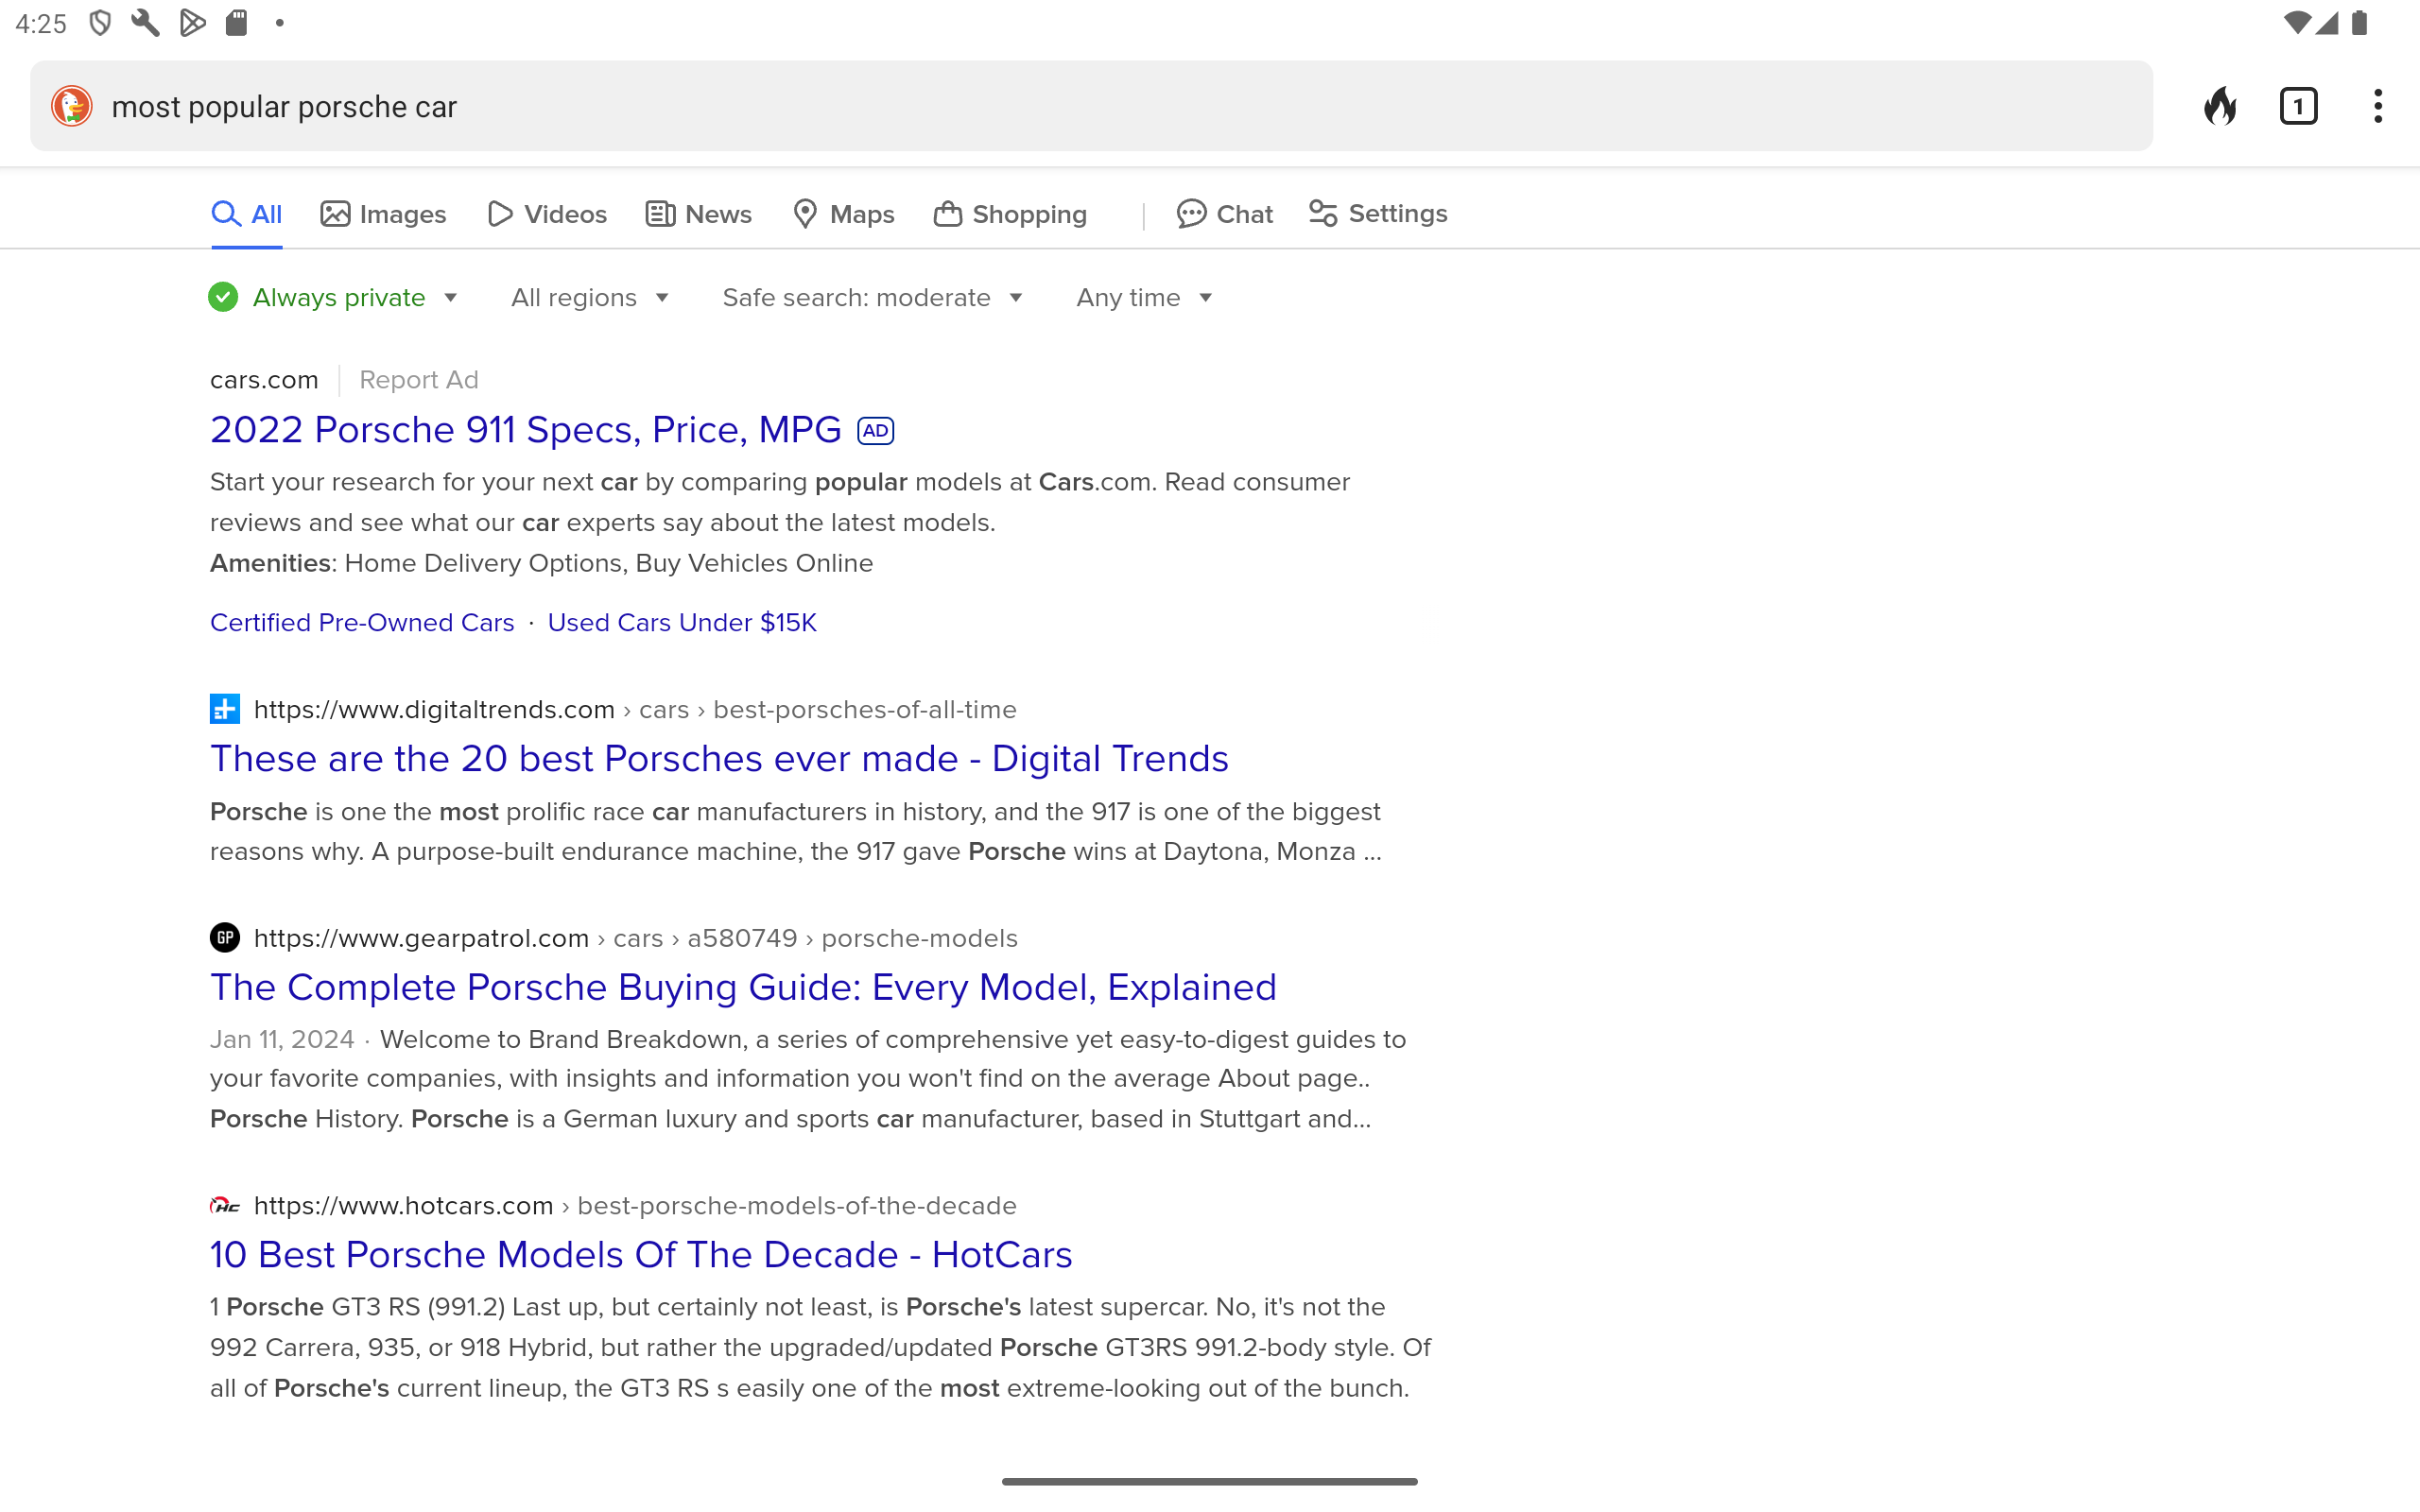Tap the Wi-Fi signal icon

coord(2297,23)
